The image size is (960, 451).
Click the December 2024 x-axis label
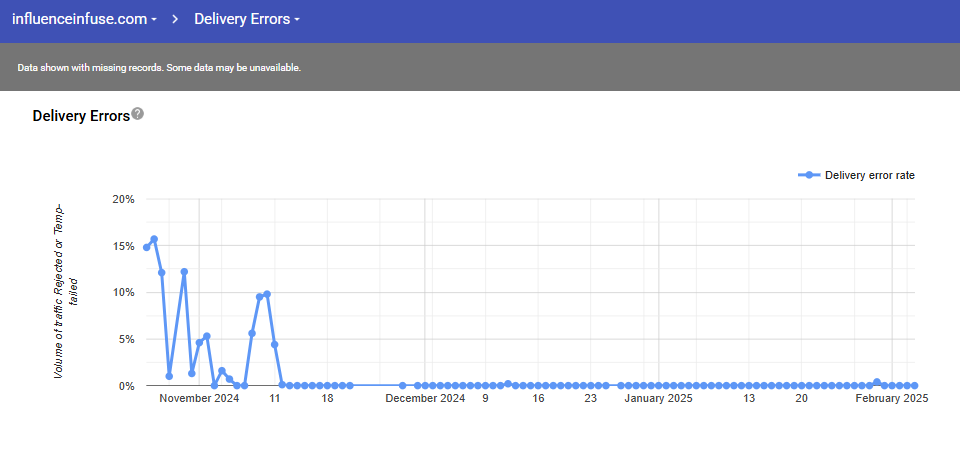point(425,398)
